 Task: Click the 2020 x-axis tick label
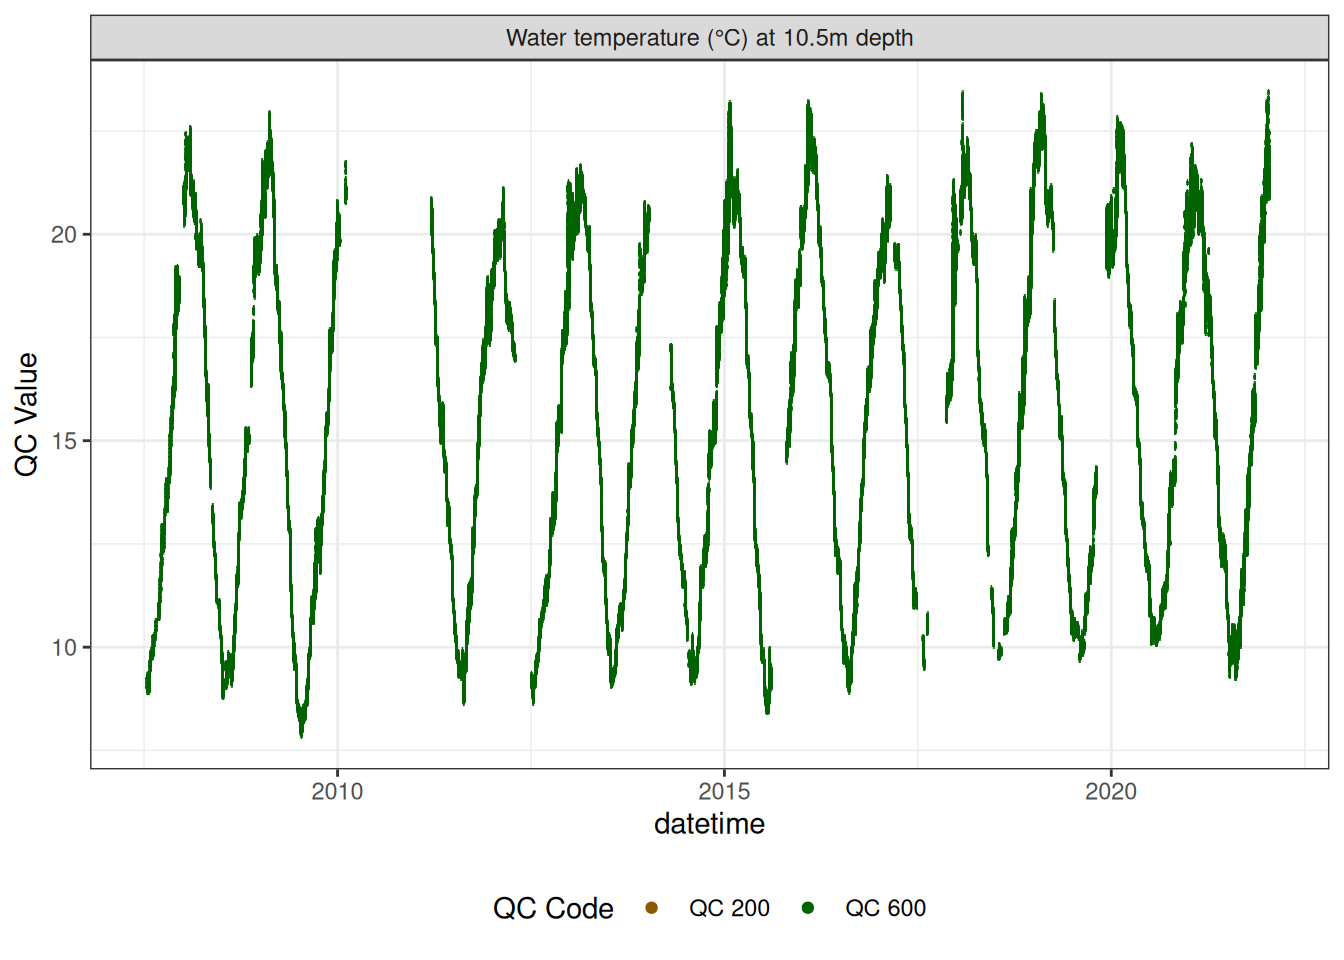(x=1111, y=791)
